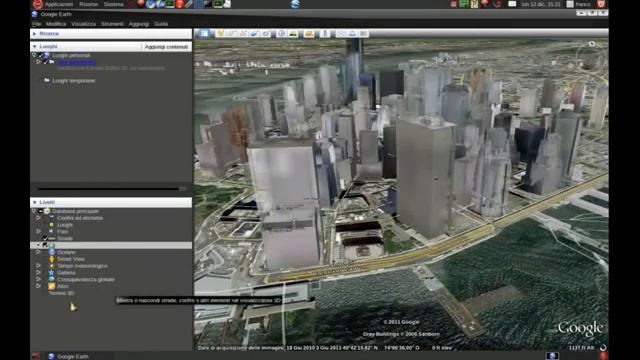Click the add image overlay icon

click(255, 33)
